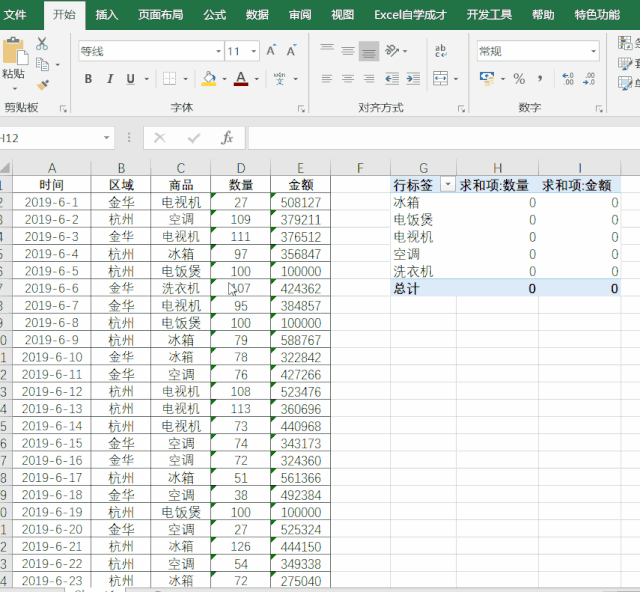Expand the number format 常规 dropdown
Screen dimensions: 640x592
pyautogui.click(x=595, y=51)
